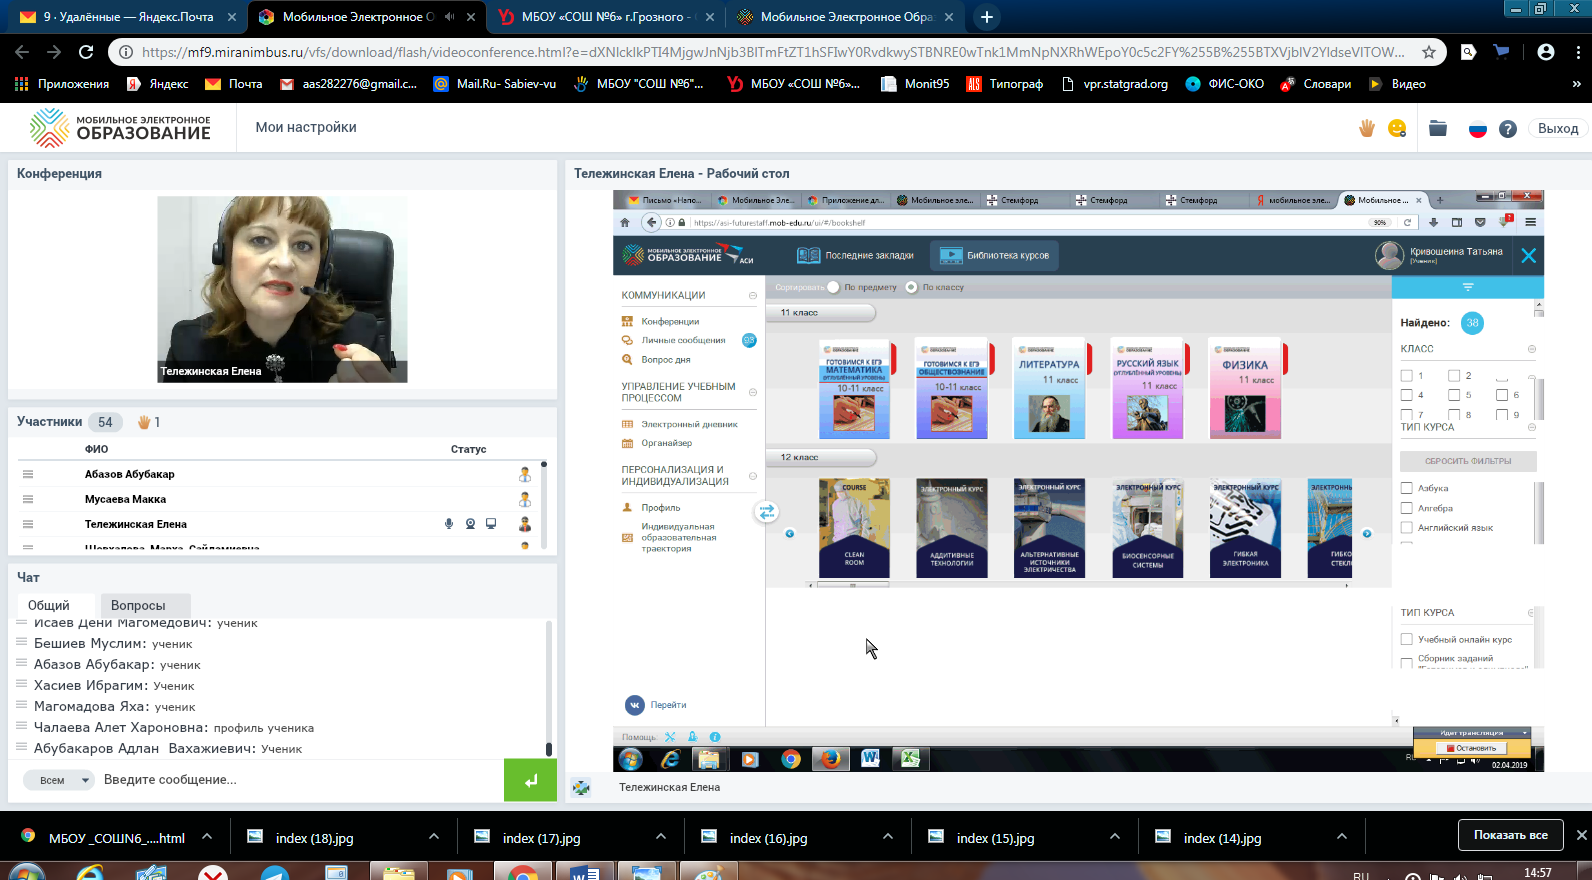Click Показать все in downloads bar
Viewport: 1592px width, 880px height.
1510,835
